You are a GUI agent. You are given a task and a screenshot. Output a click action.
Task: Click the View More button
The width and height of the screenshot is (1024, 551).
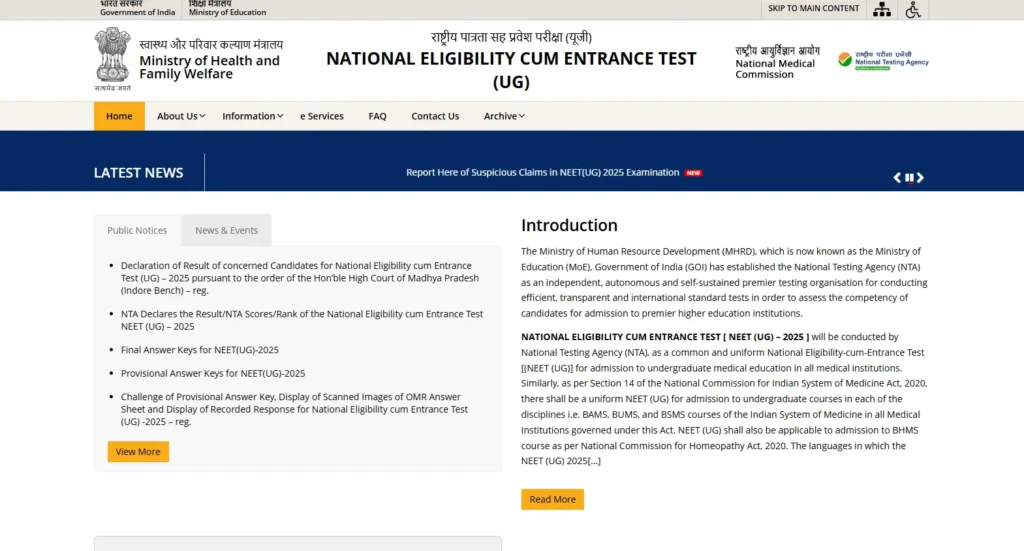(x=138, y=452)
